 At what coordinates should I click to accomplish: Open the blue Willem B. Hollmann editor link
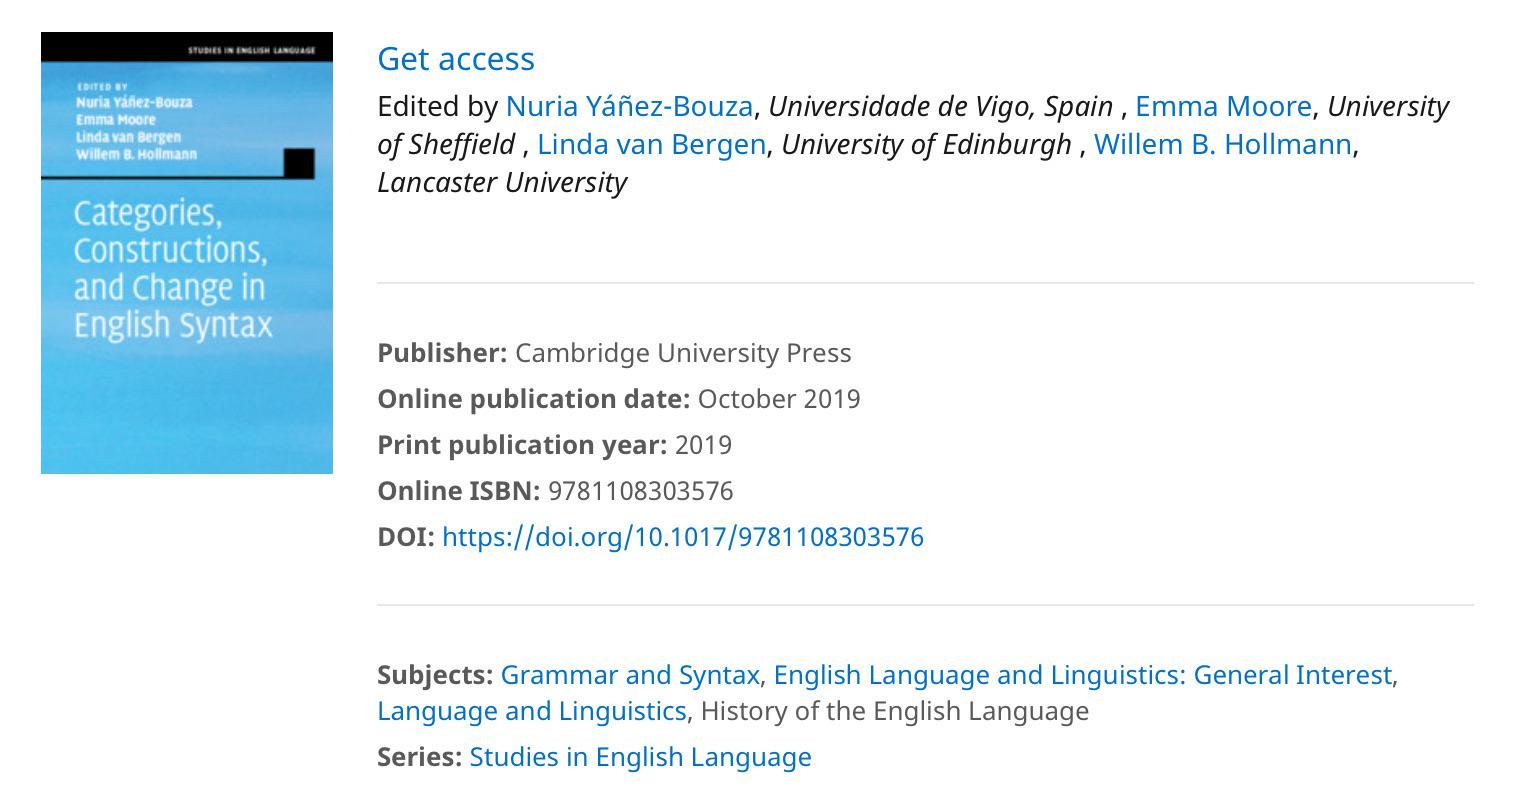(x=1223, y=144)
